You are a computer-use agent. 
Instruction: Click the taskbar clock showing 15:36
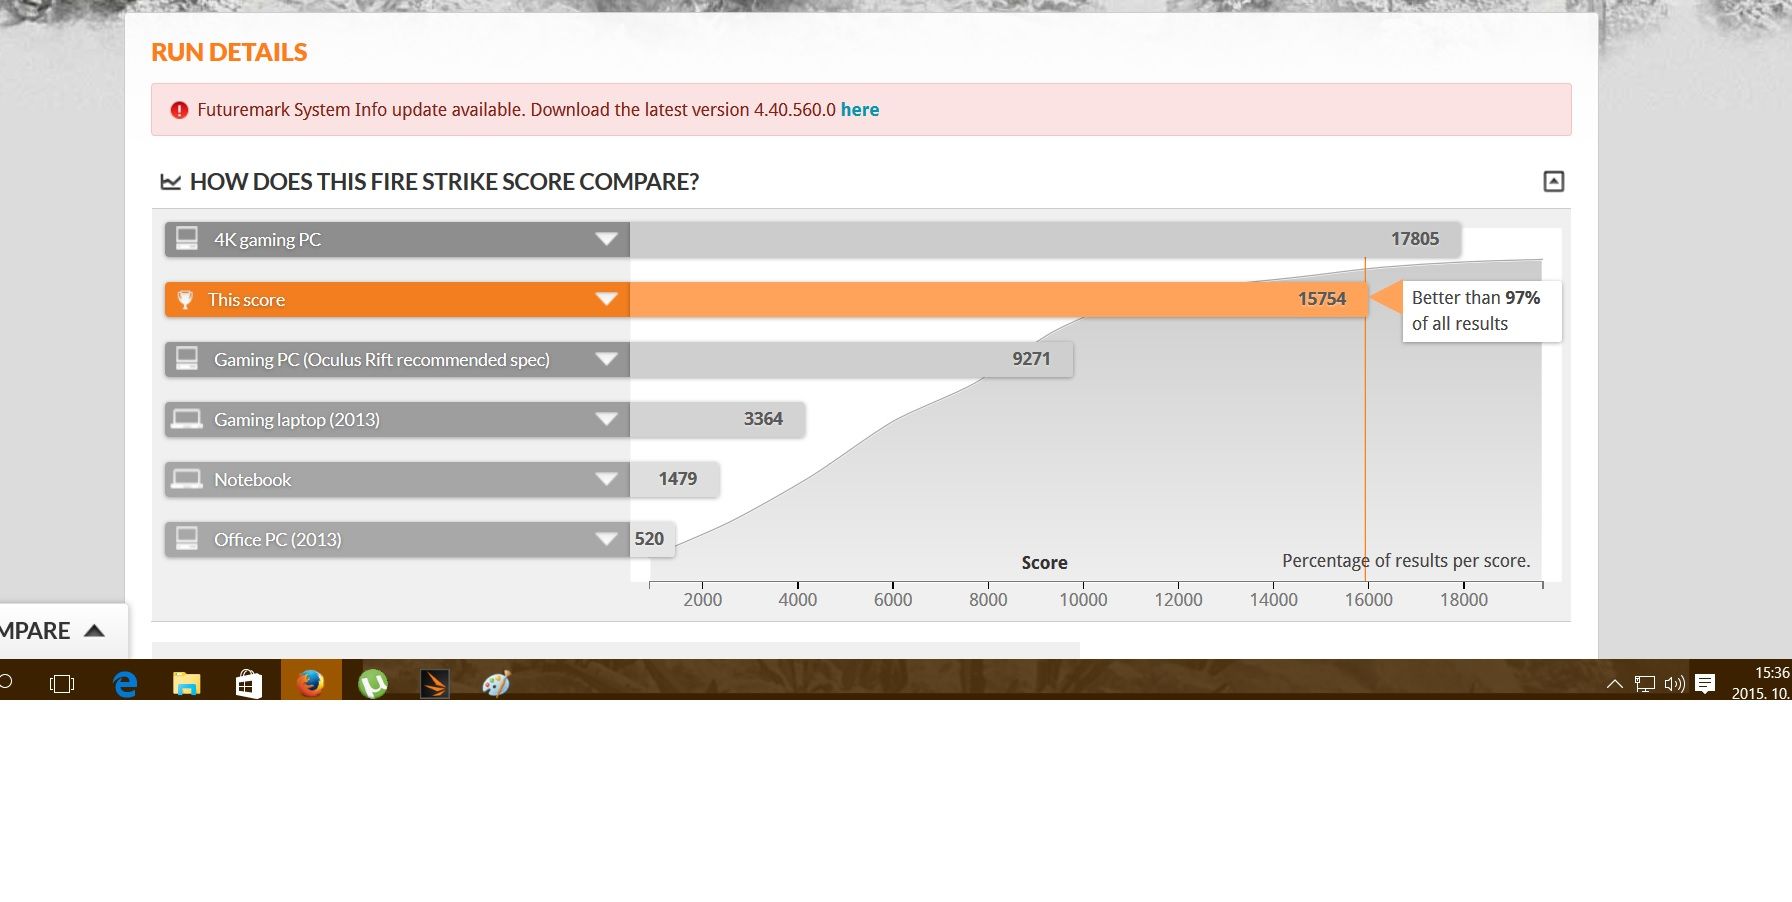coord(1771,673)
